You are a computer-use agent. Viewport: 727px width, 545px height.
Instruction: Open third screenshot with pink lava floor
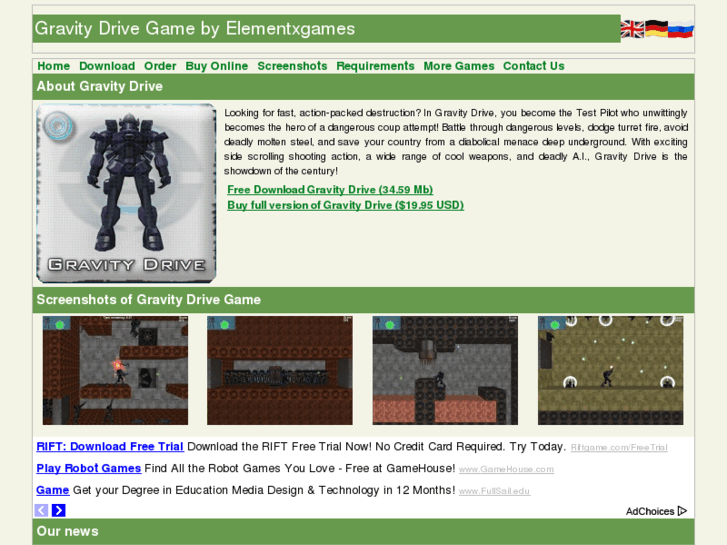coord(445,370)
